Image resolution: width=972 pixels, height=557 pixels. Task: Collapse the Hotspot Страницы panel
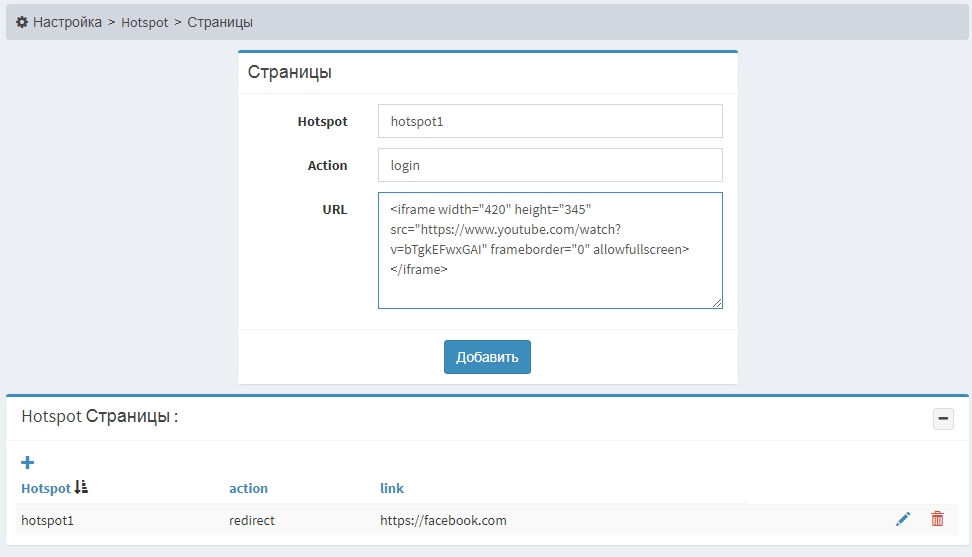tap(943, 419)
